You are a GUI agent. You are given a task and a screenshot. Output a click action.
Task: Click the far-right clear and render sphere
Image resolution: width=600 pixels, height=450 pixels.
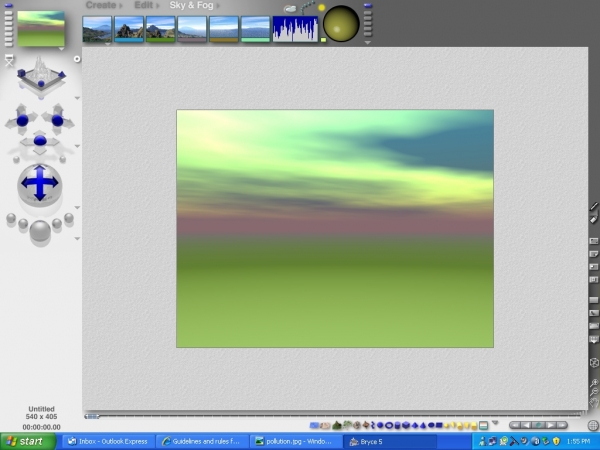[x=69, y=218]
